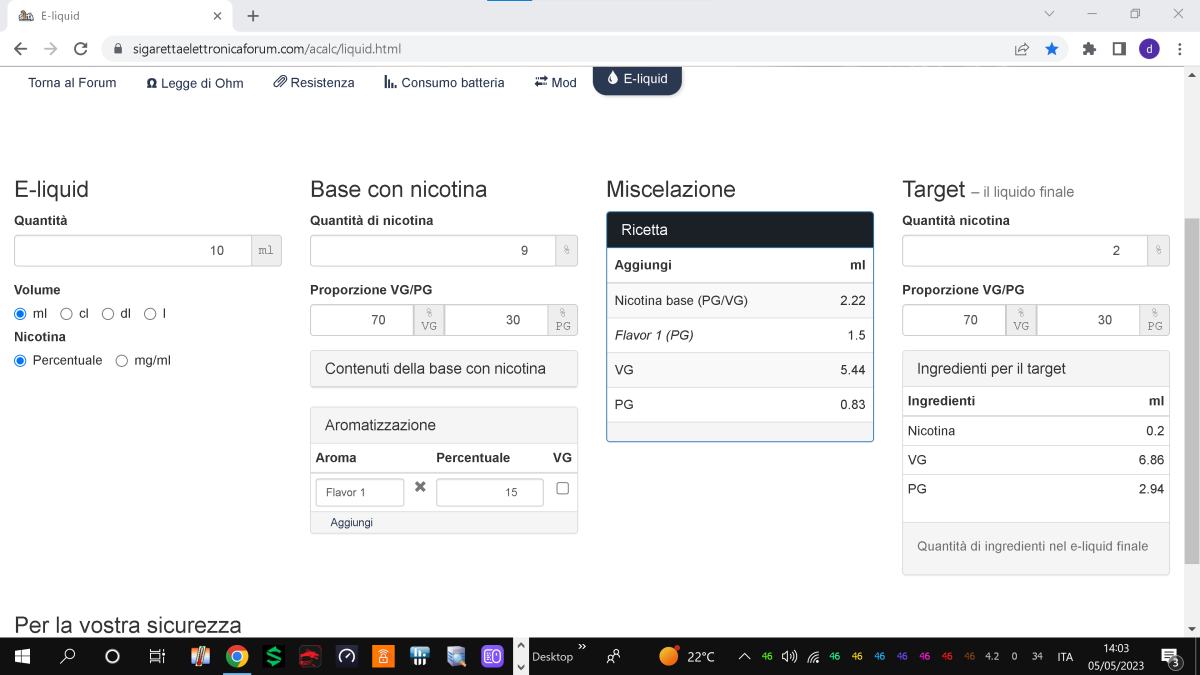This screenshot has width=1200, height=675.
Task: Open the Consumo batteria tab
Action: (x=444, y=83)
